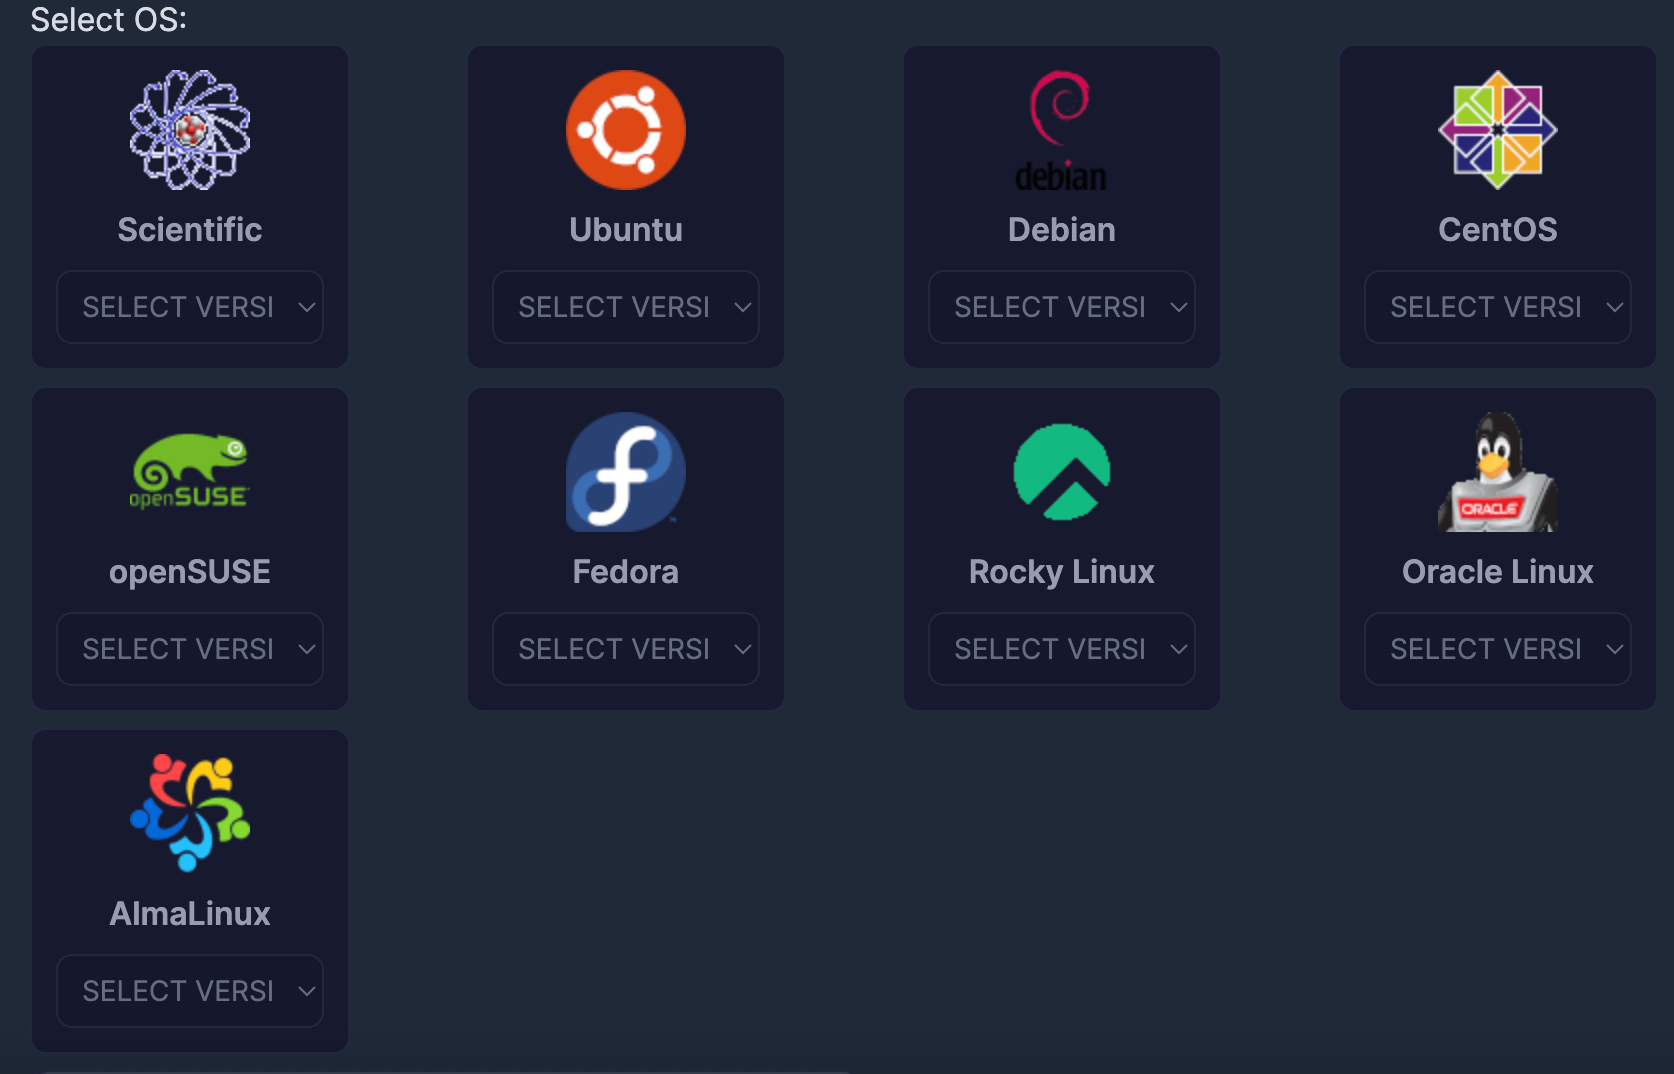Open CentOS version dropdown

[1498, 307]
